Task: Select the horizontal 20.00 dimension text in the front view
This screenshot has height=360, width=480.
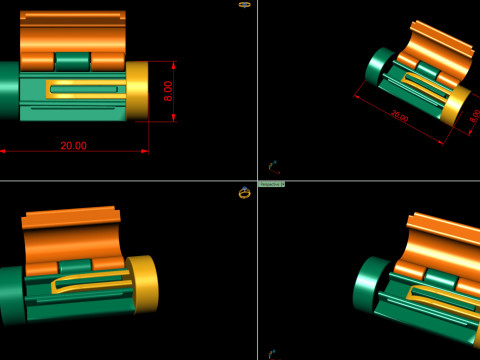Action: tap(73, 146)
